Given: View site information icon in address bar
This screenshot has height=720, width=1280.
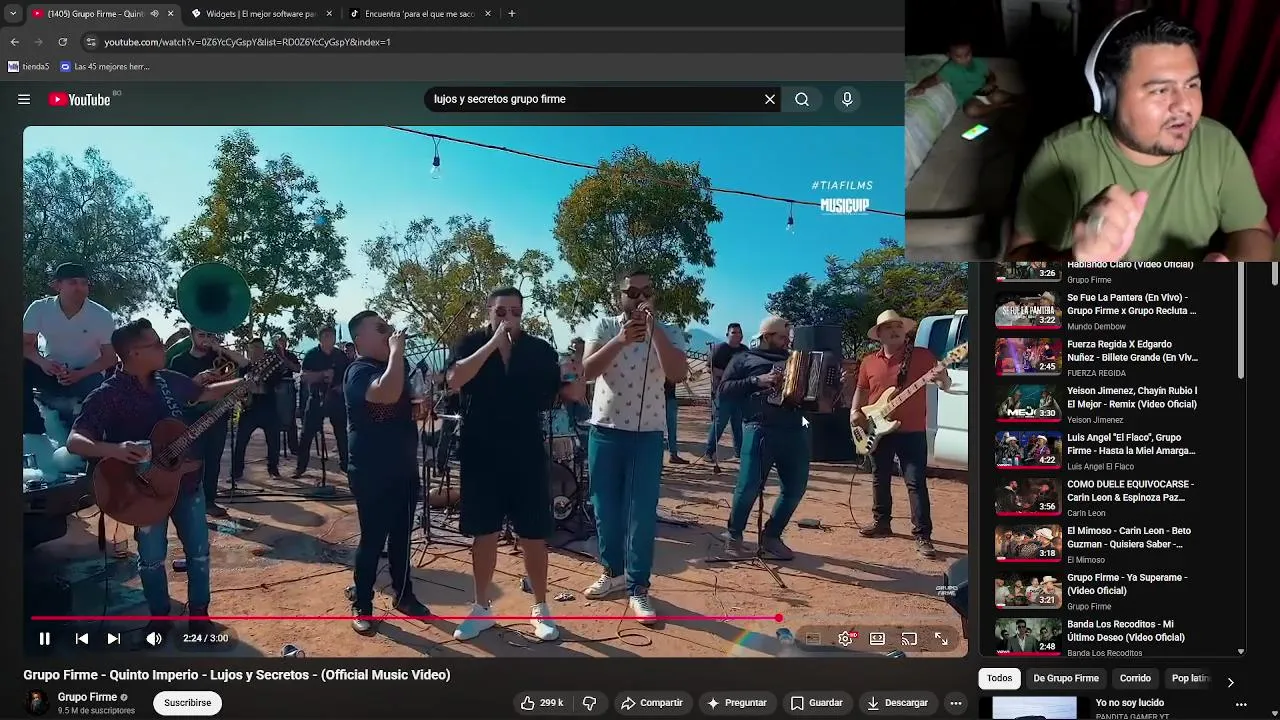Looking at the screenshot, I should pos(91,42).
